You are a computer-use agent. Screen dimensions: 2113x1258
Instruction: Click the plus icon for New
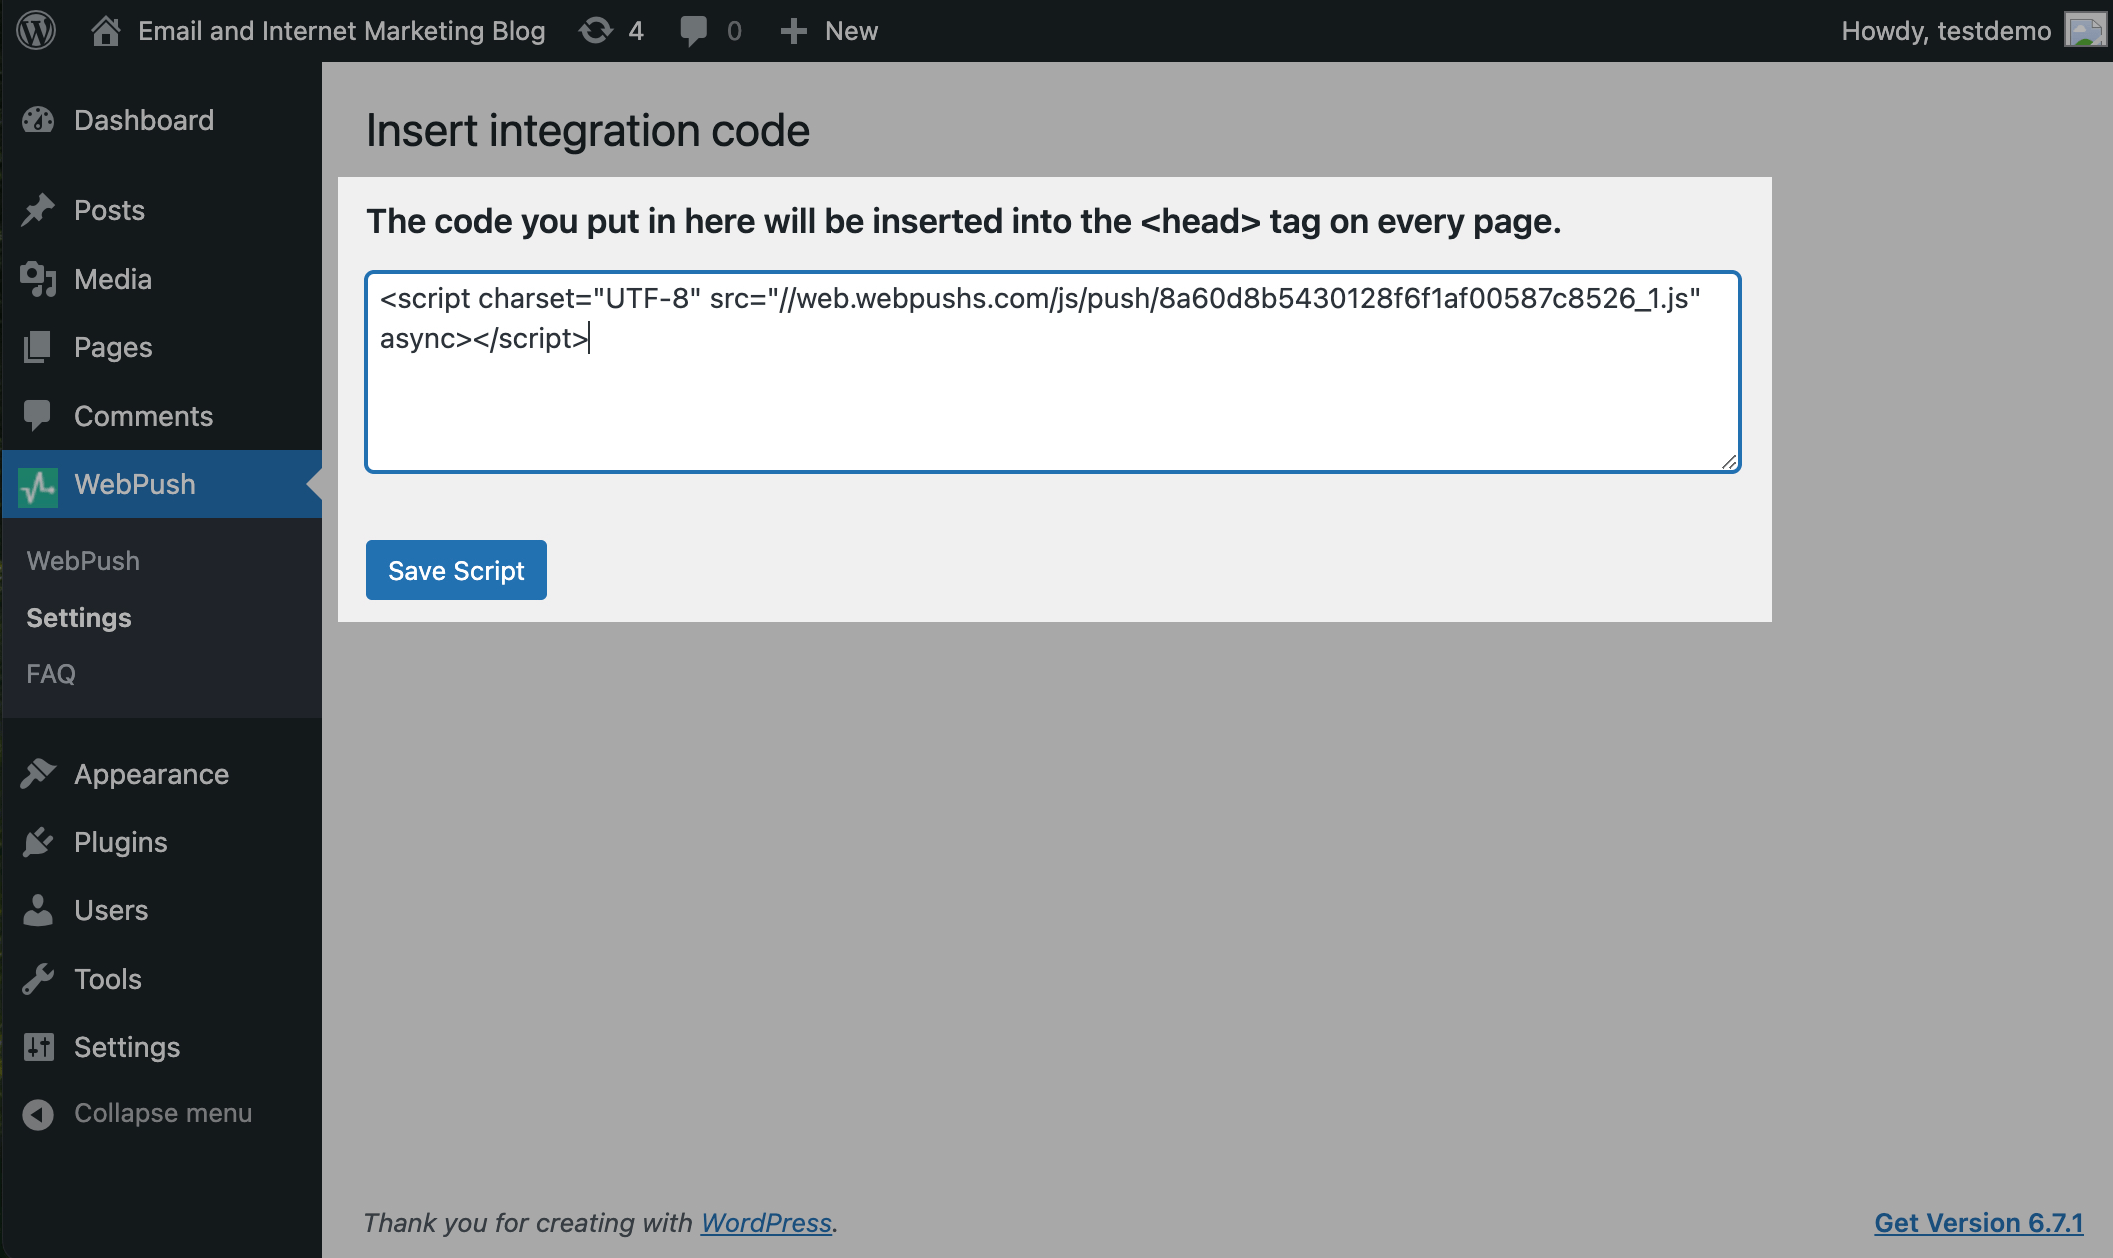pos(793,31)
